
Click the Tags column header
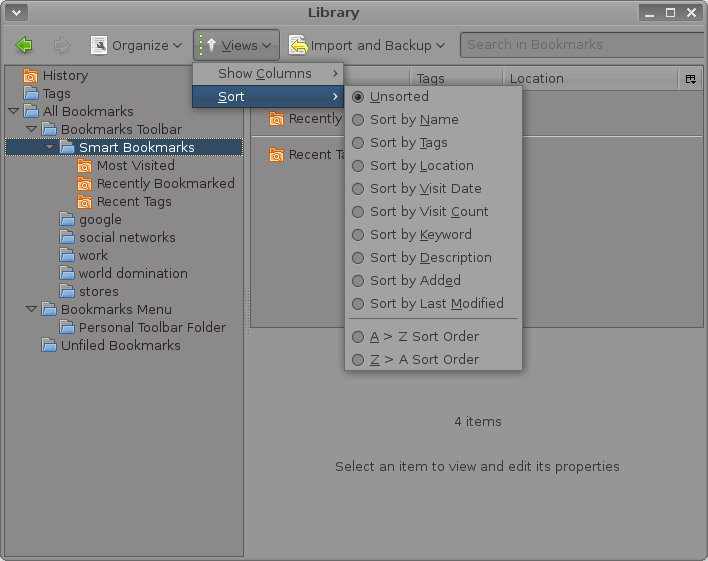tap(456, 79)
